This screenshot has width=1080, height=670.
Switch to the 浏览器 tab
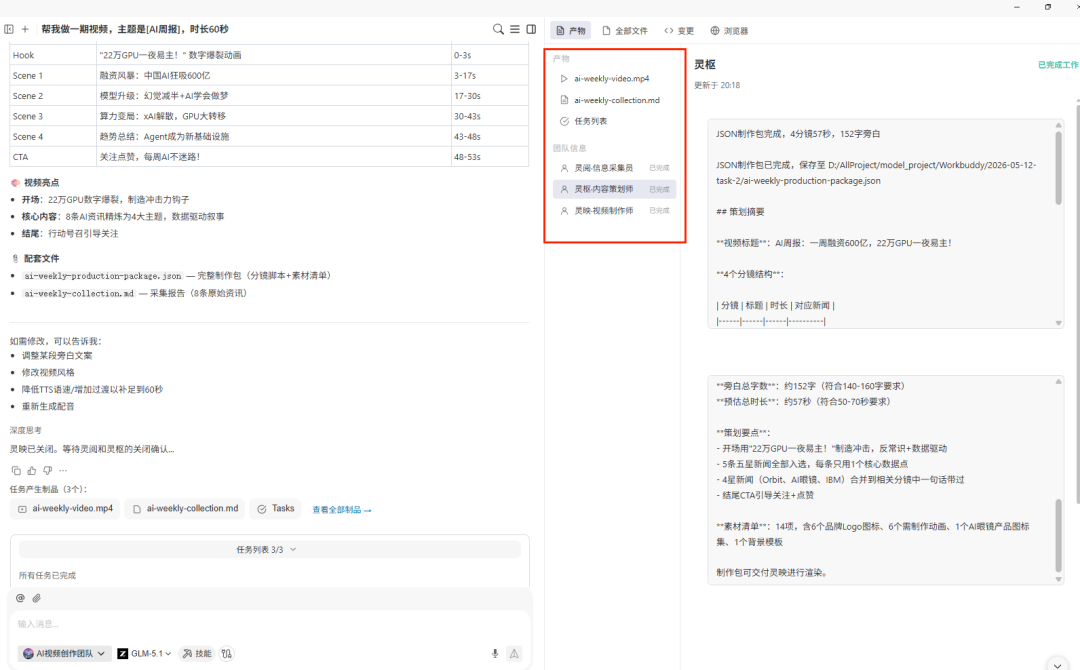(729, 30)
